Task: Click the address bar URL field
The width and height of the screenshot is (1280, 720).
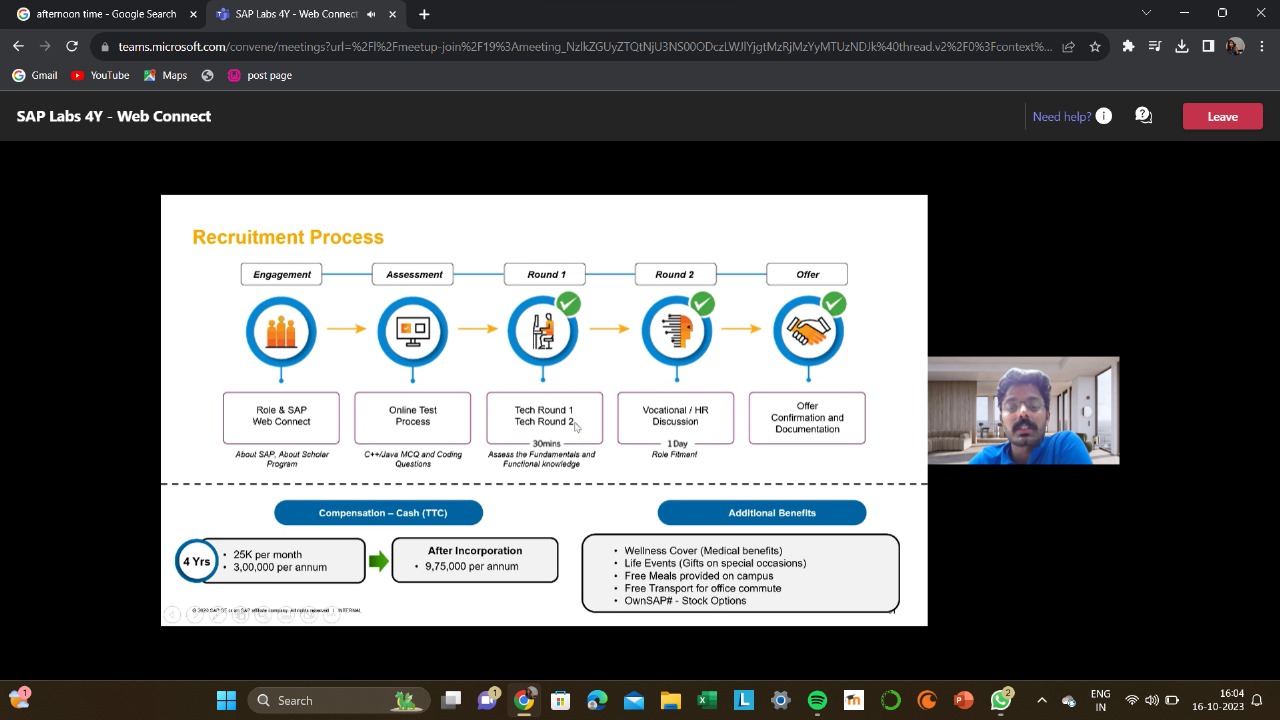Action: [x=580, y=46]
